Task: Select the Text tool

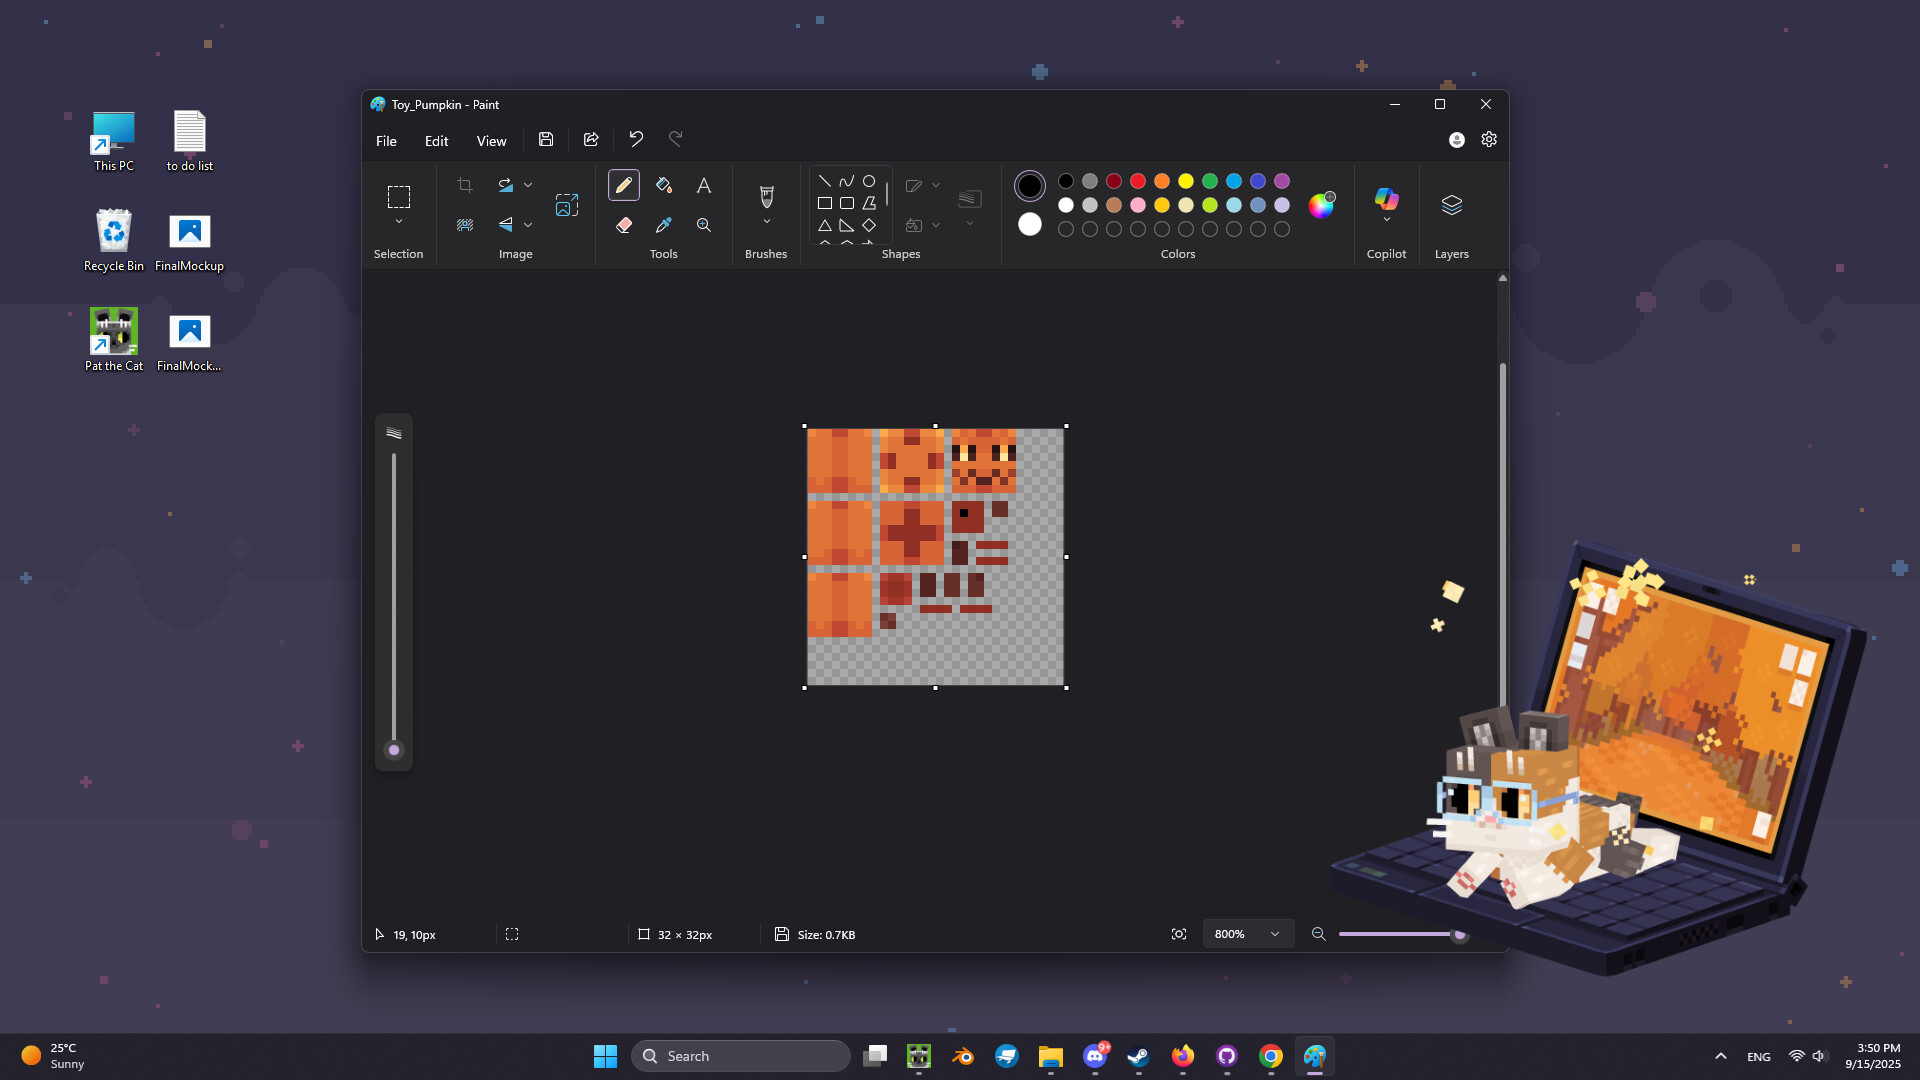Action: [x=703, y=185]
